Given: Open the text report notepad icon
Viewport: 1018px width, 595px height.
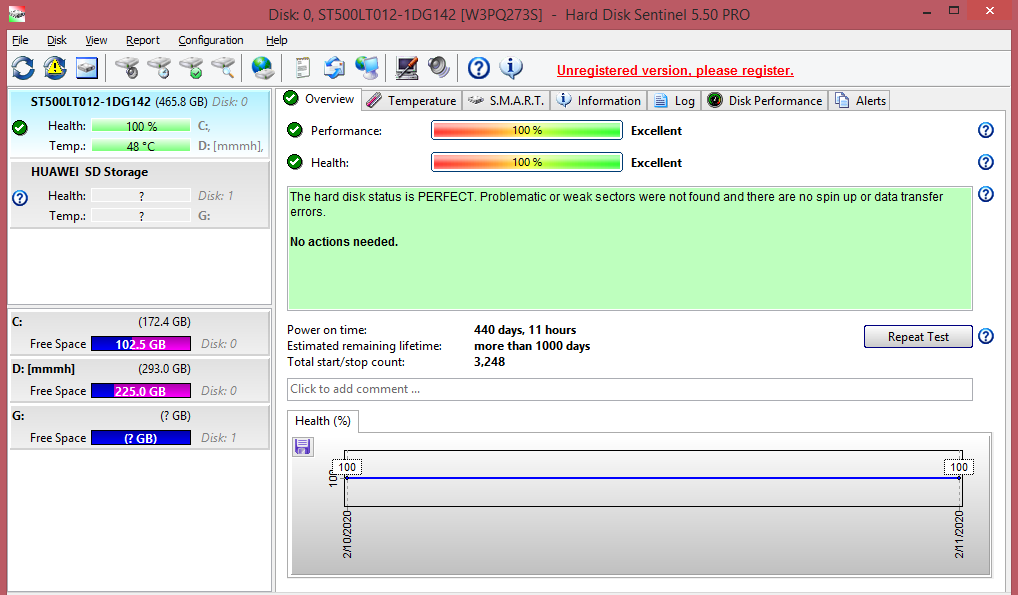Looking at the screenshot, I should [303, 68].
